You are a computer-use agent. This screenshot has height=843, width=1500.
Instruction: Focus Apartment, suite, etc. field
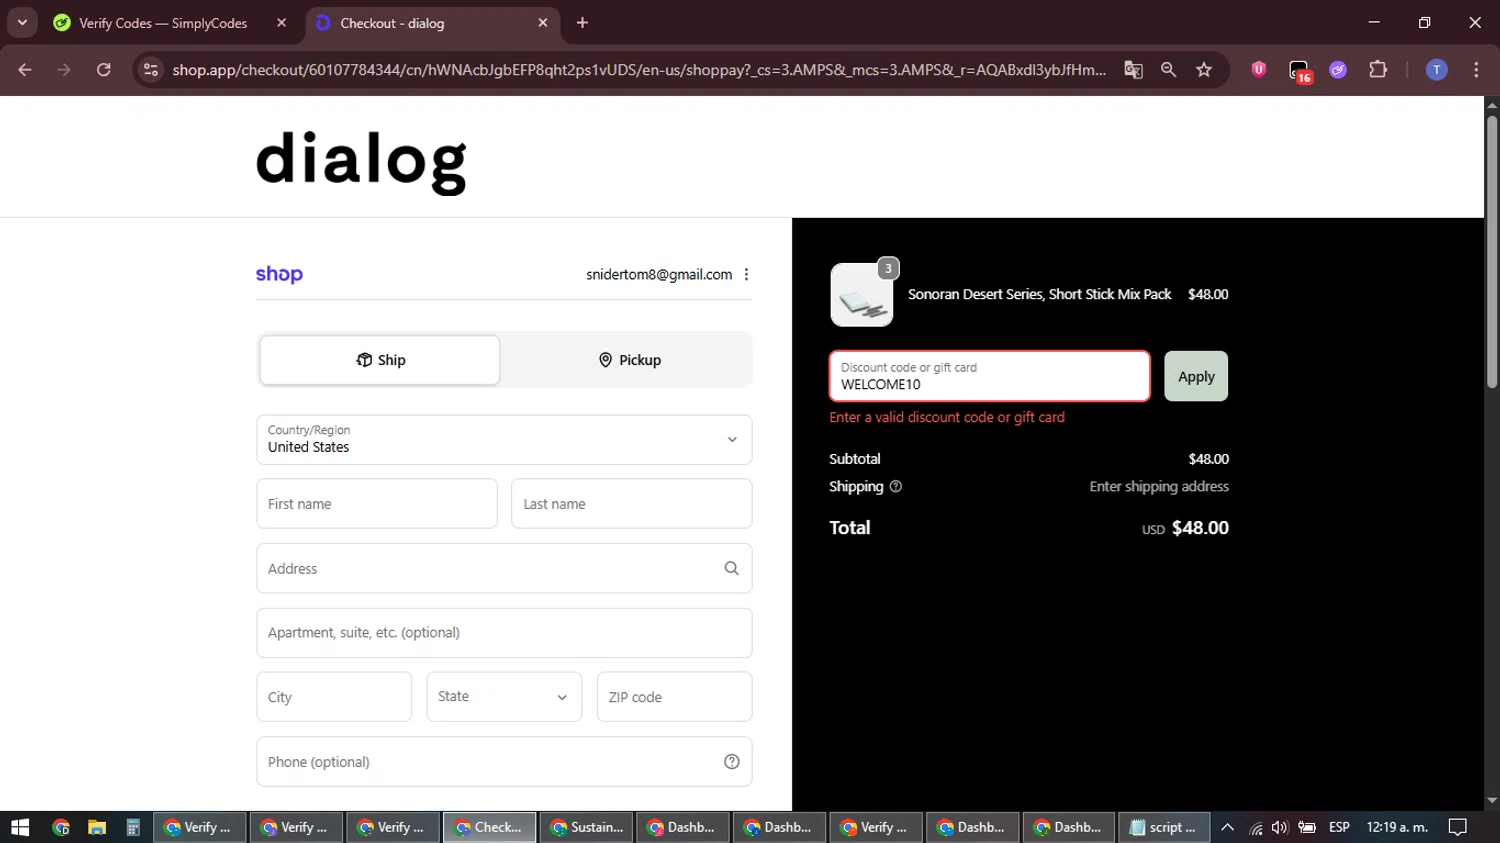coord(504,633)
